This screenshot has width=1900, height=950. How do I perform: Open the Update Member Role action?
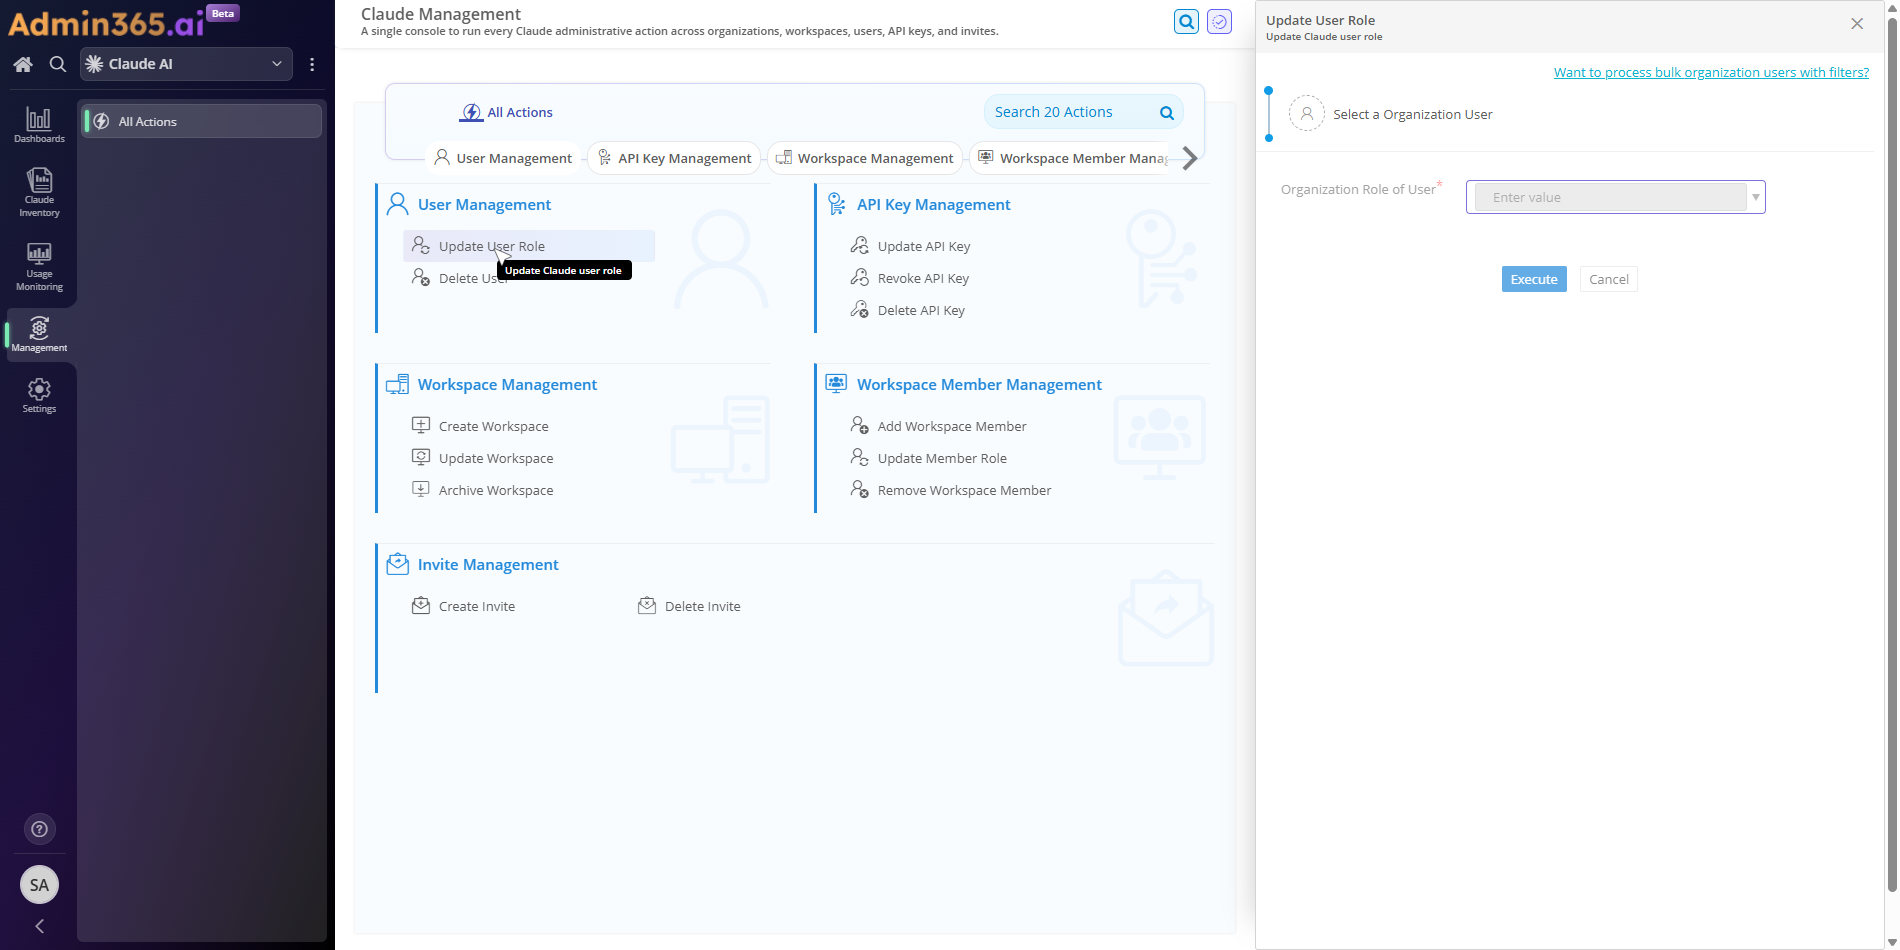[x=929, y=458]
